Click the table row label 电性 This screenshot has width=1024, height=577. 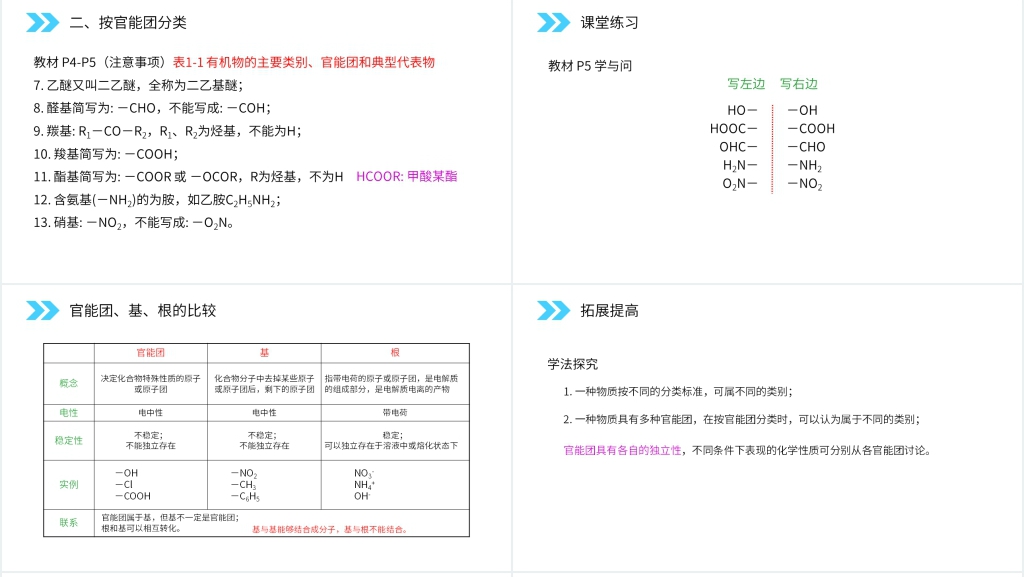[x=69, y=413]
